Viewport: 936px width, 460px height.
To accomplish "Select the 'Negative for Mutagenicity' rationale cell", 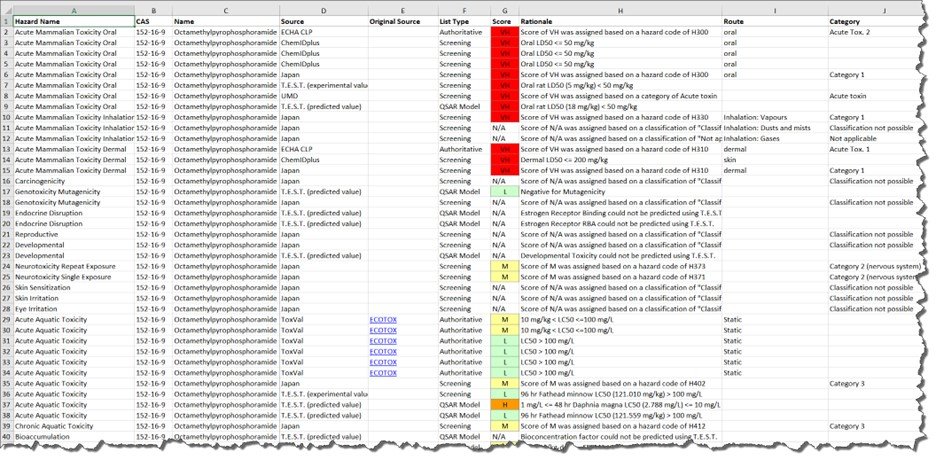I will (x=620, y=192).
